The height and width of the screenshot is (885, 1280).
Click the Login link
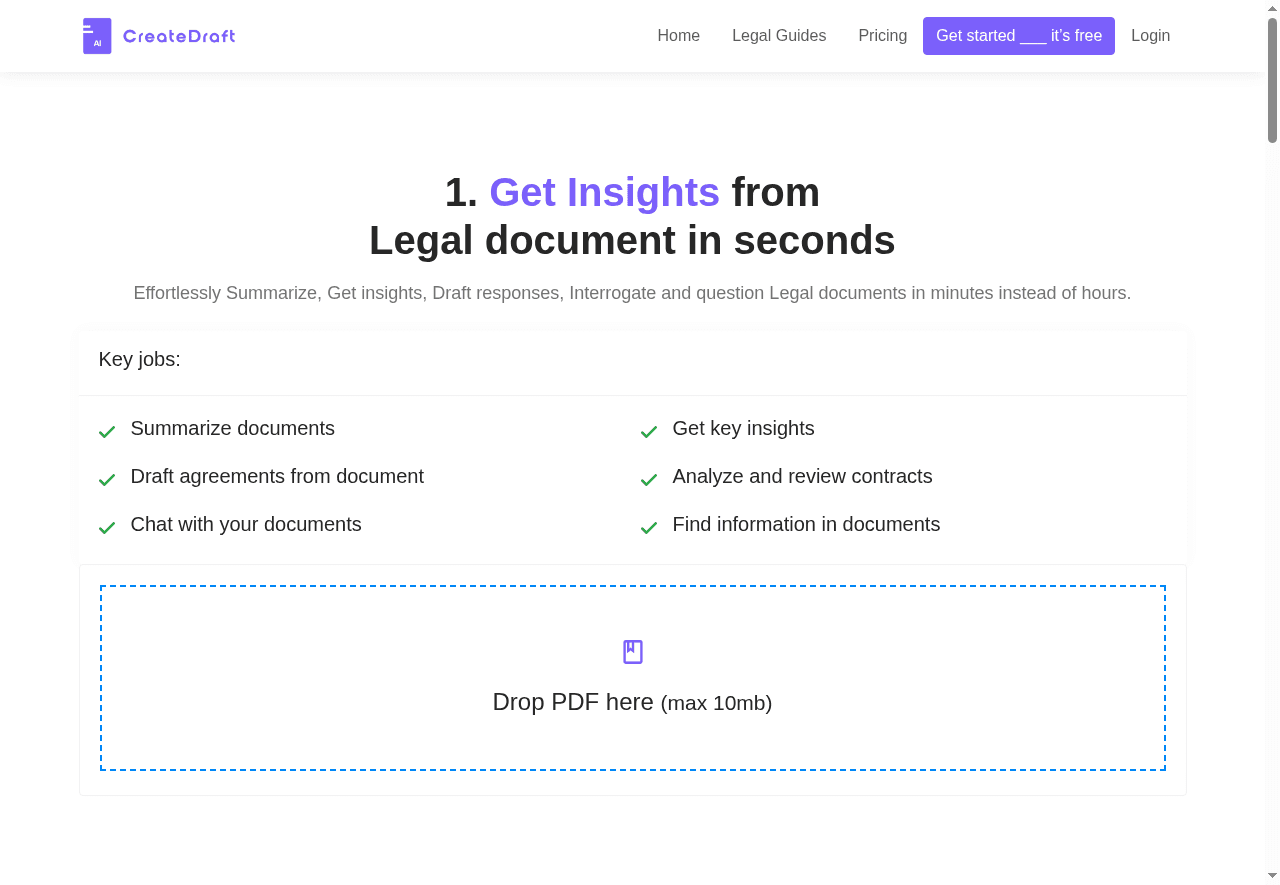point(1150,36)
